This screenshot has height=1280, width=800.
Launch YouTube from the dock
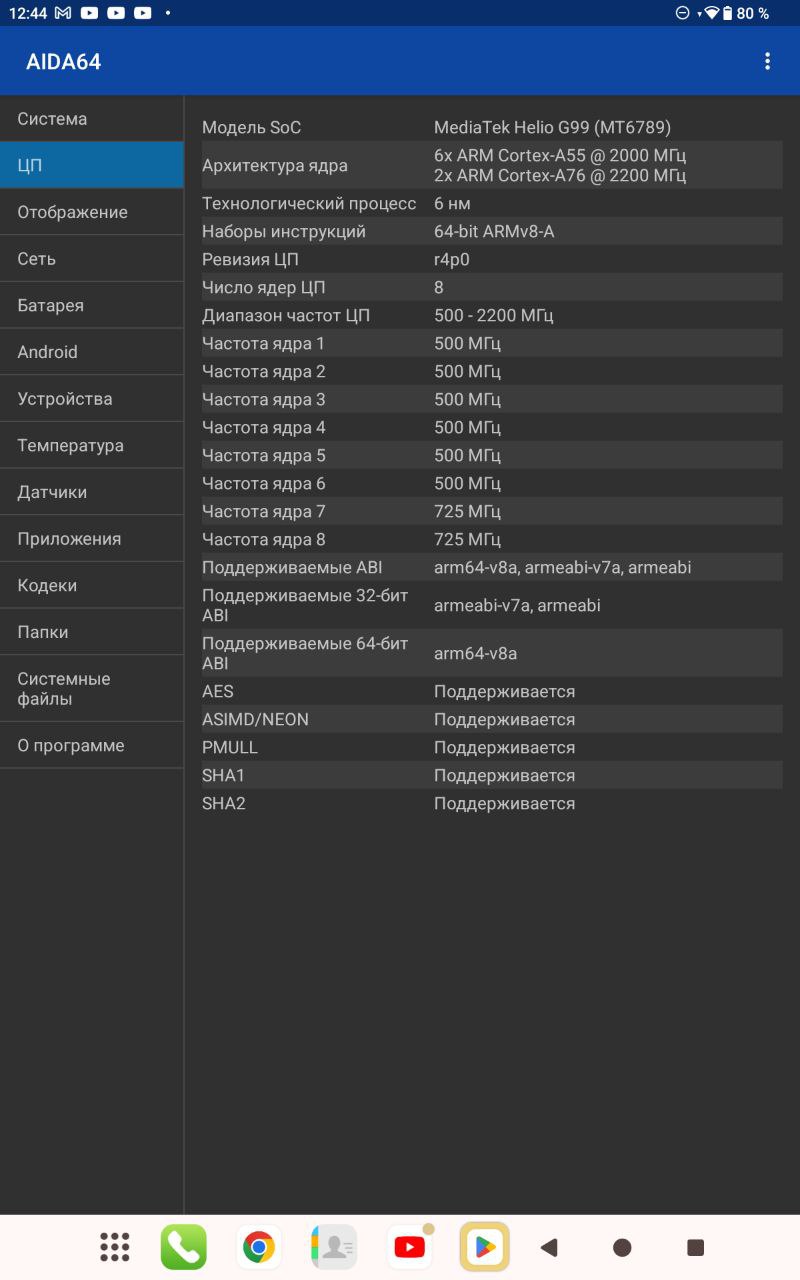tap(409, 1247)
